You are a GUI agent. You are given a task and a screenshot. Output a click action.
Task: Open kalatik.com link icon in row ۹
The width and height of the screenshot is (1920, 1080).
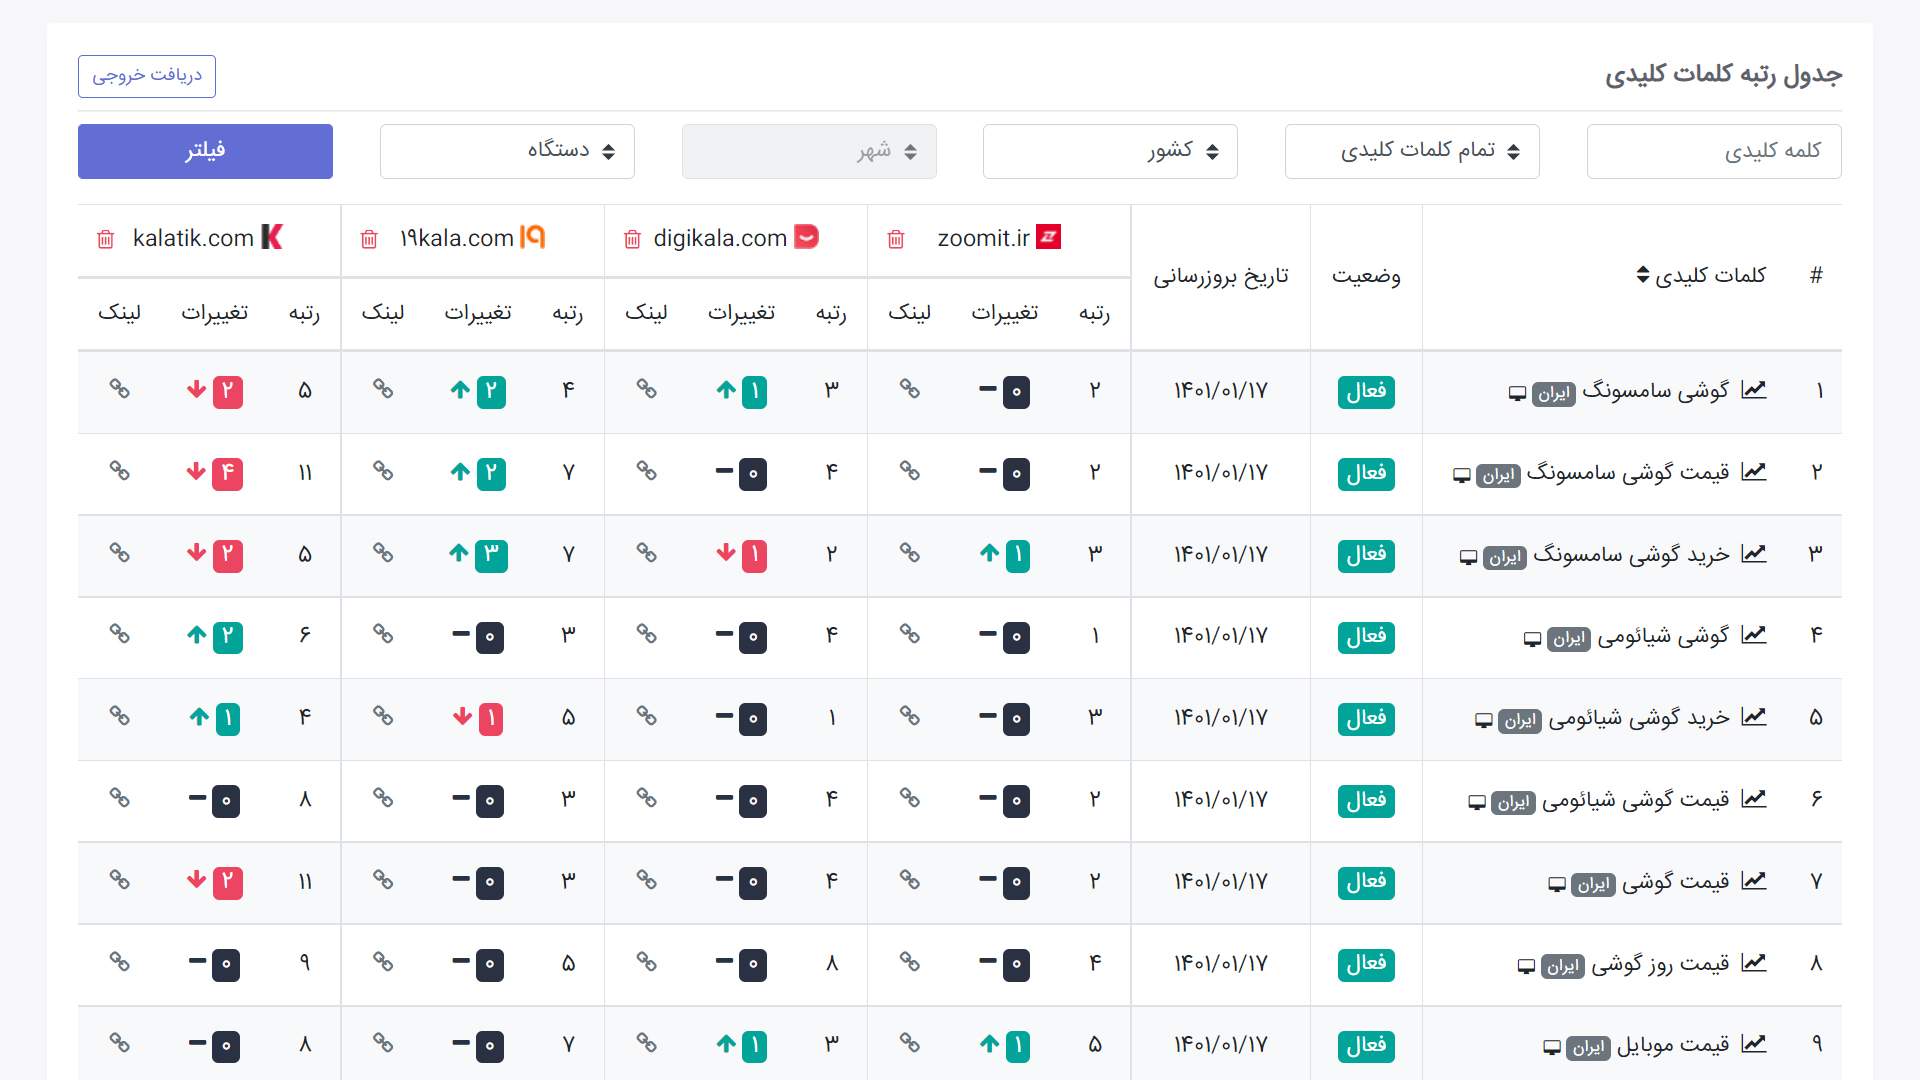(x=119, y=1042)
